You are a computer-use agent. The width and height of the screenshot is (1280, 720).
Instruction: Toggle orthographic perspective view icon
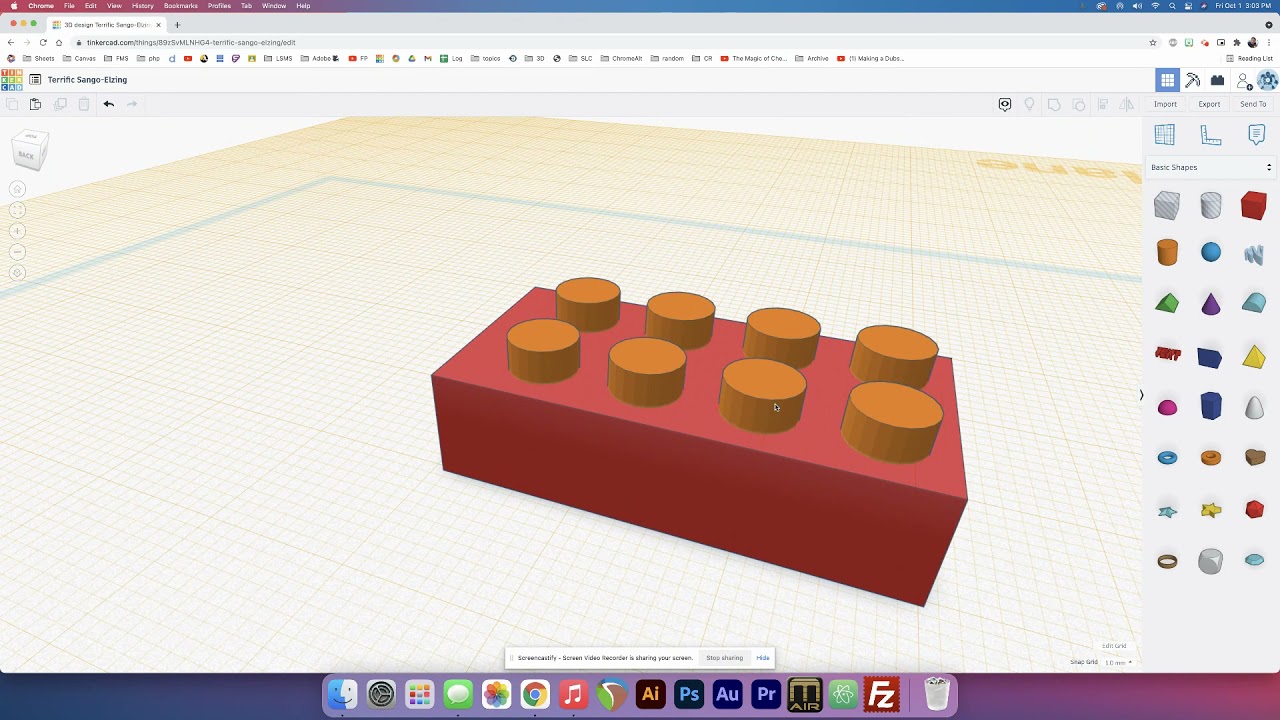coord(17,273)
